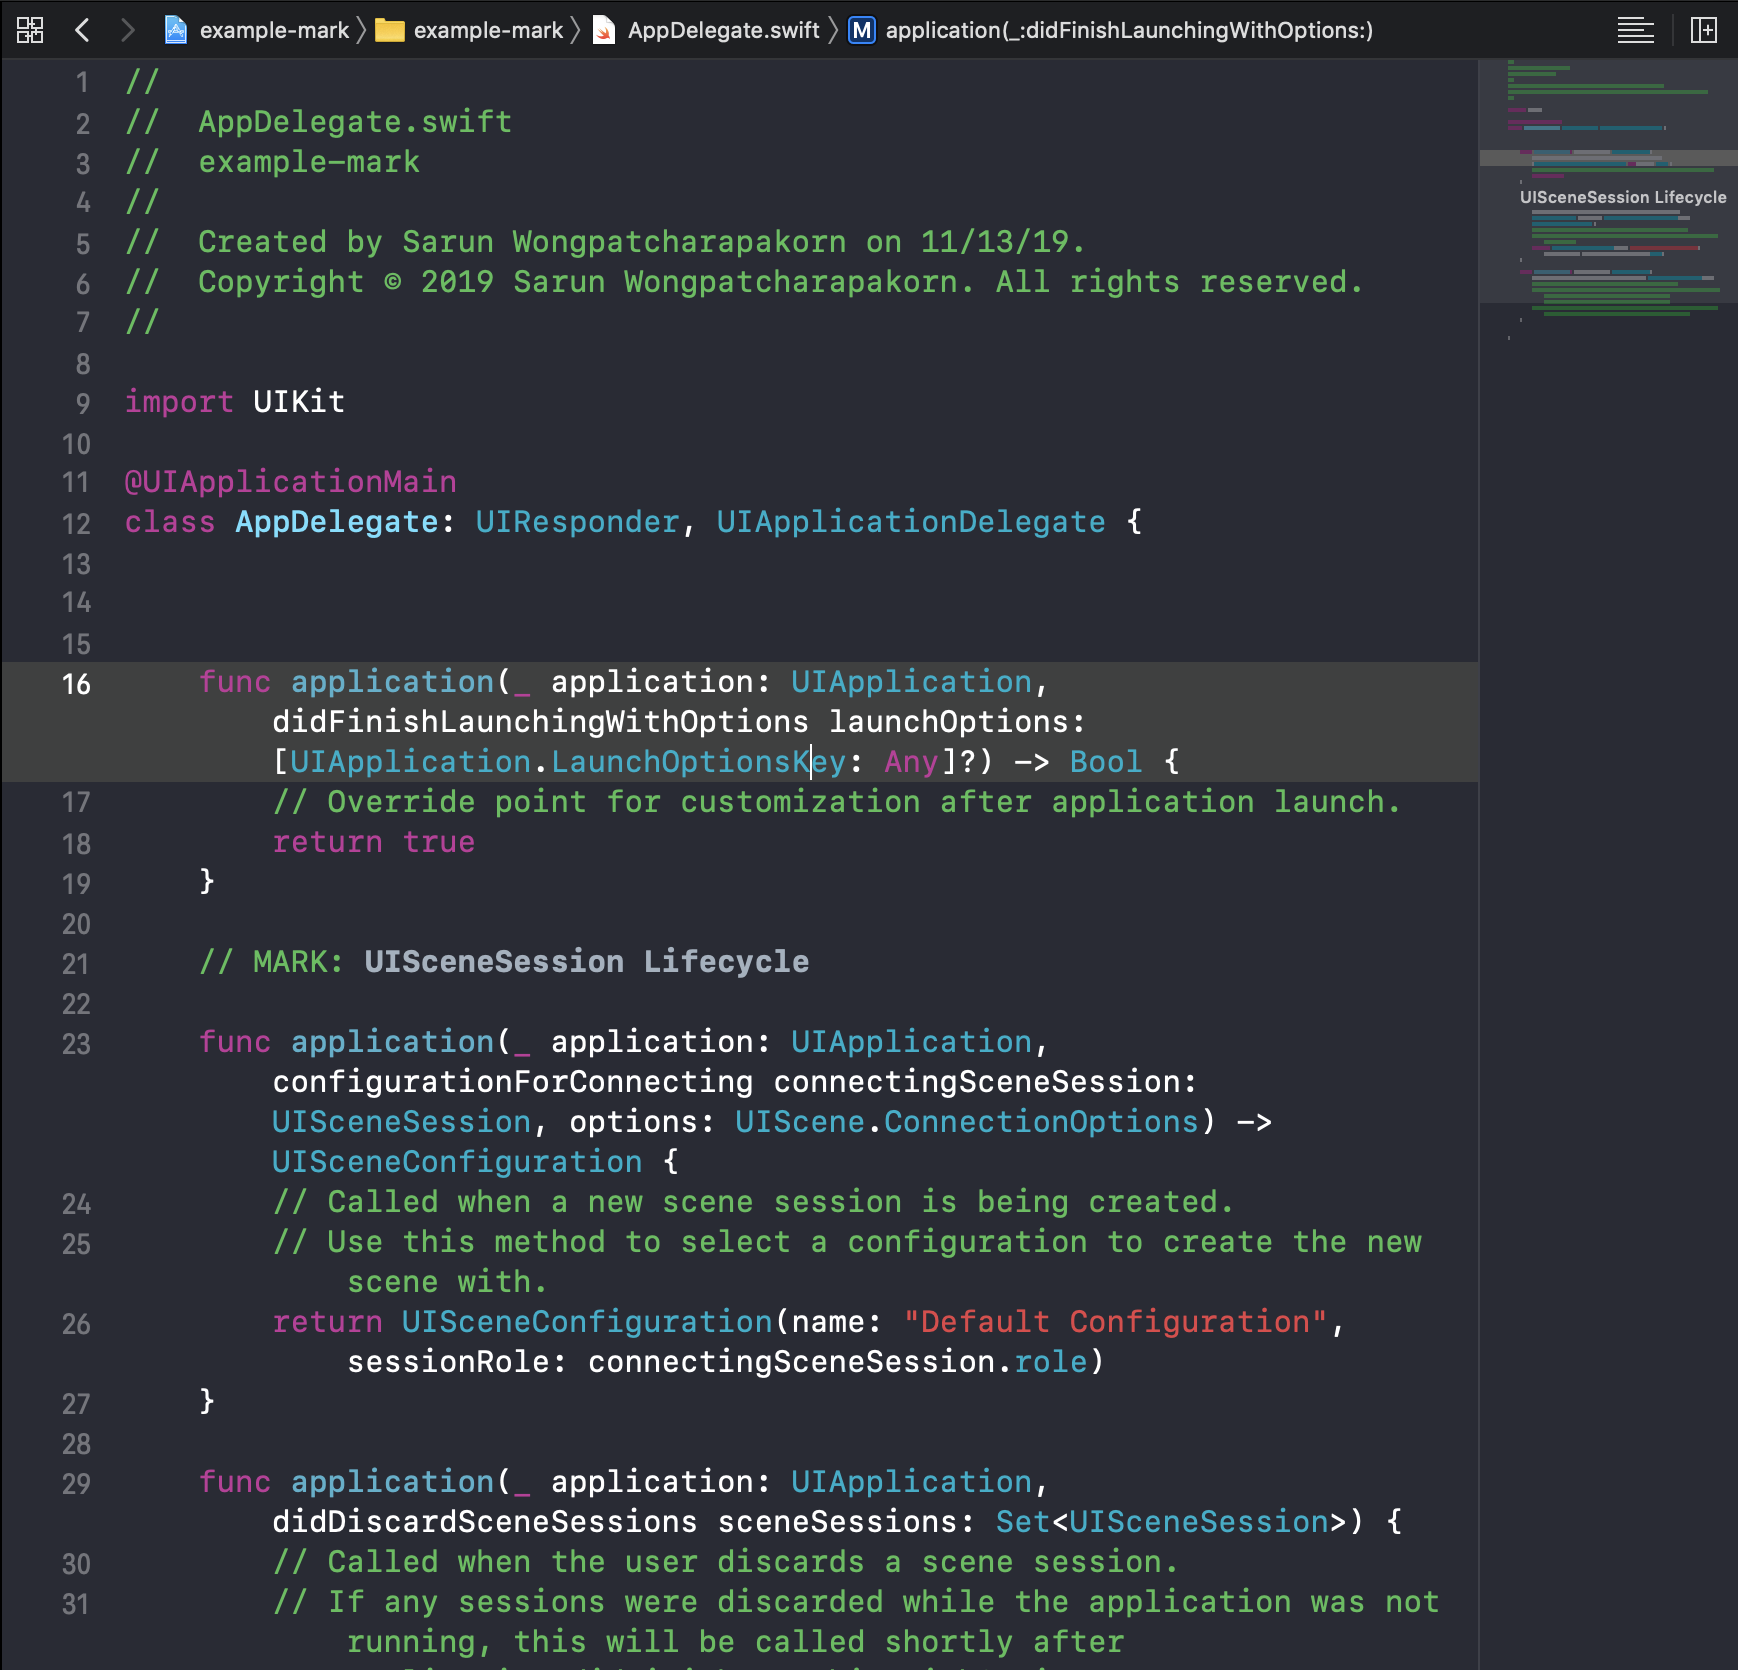Viewport: 1738px width, 1670px height.
Task: Expand the application(_:didFinishLaunchingWithOptions:) symbol list
Action: [x=1128, y=30]
